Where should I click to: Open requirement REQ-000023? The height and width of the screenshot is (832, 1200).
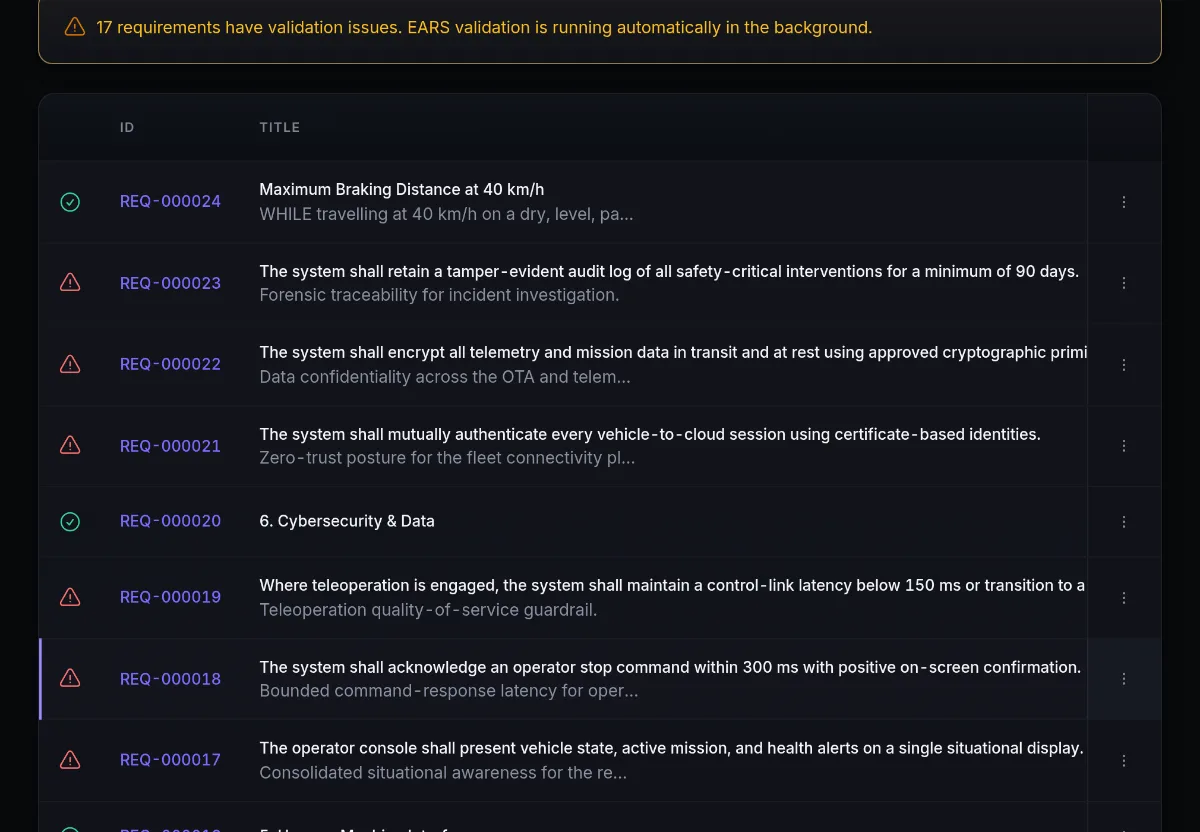[170, 283]
